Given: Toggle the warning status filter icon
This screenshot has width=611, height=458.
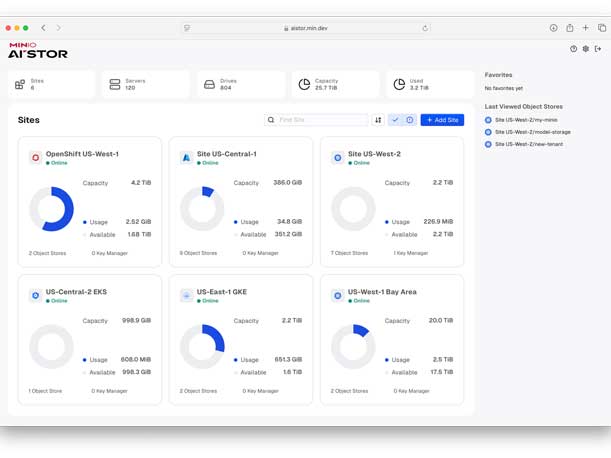Looking at the screenshot, I should coord(409,120).
